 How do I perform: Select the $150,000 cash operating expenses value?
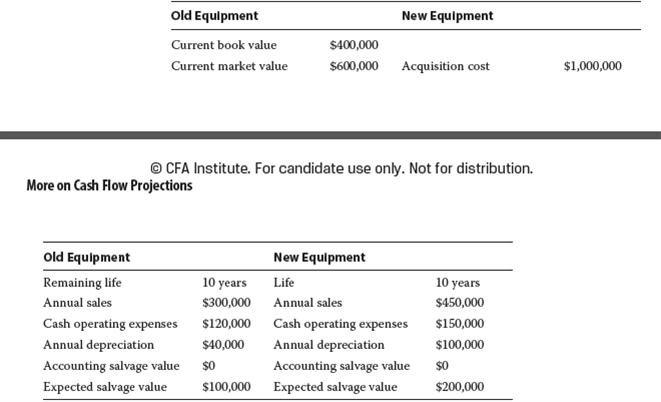[460, 323]
